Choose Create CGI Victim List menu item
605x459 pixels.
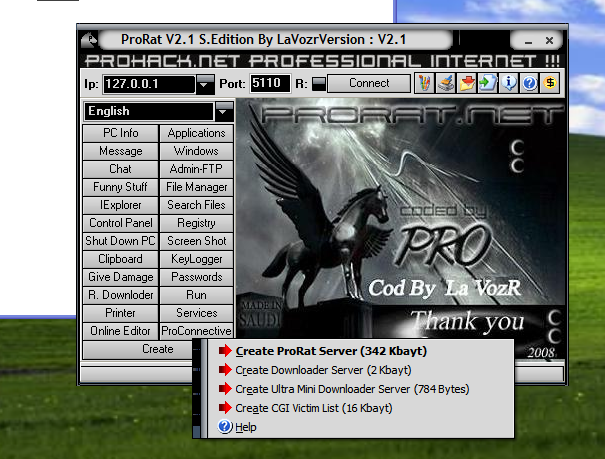click(313, 408)
